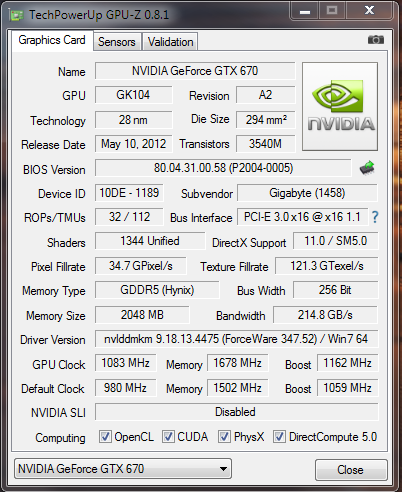Click the GPU Clock Memory field 1678 MHz
The height and width of the screenshot is (492, 402).
click(x=238, y=363)
